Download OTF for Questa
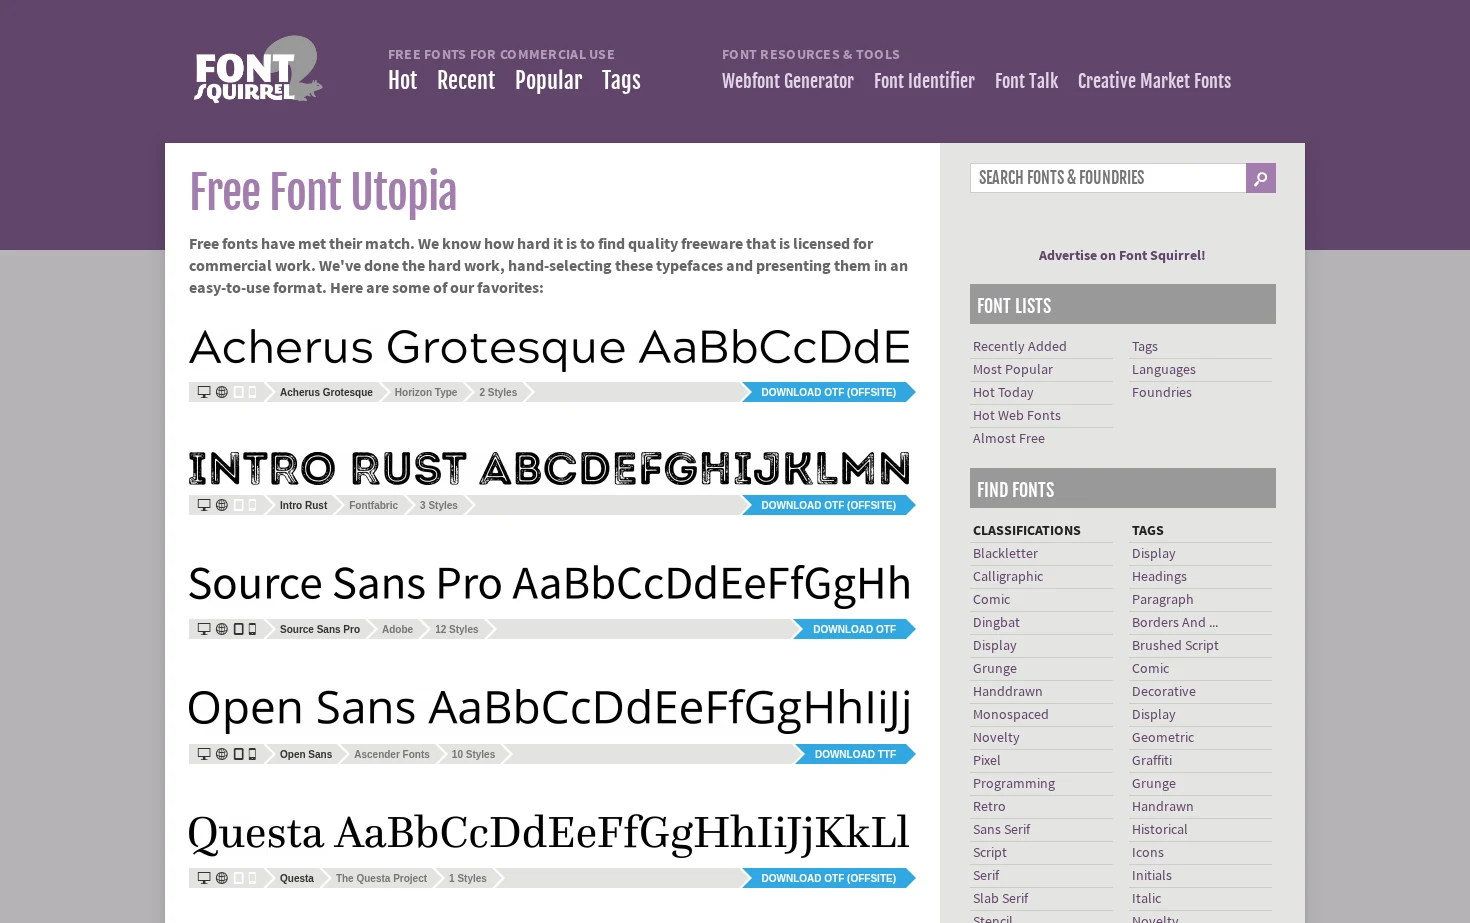 click(829, 878)
